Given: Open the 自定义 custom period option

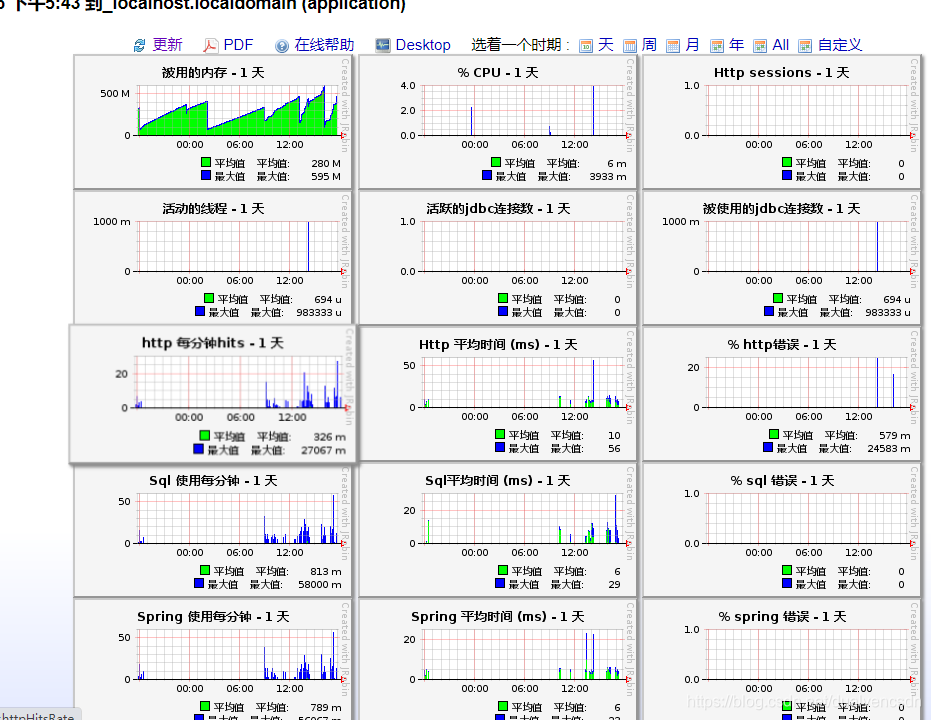Looking at the screenshot, I should click(838, 44).
